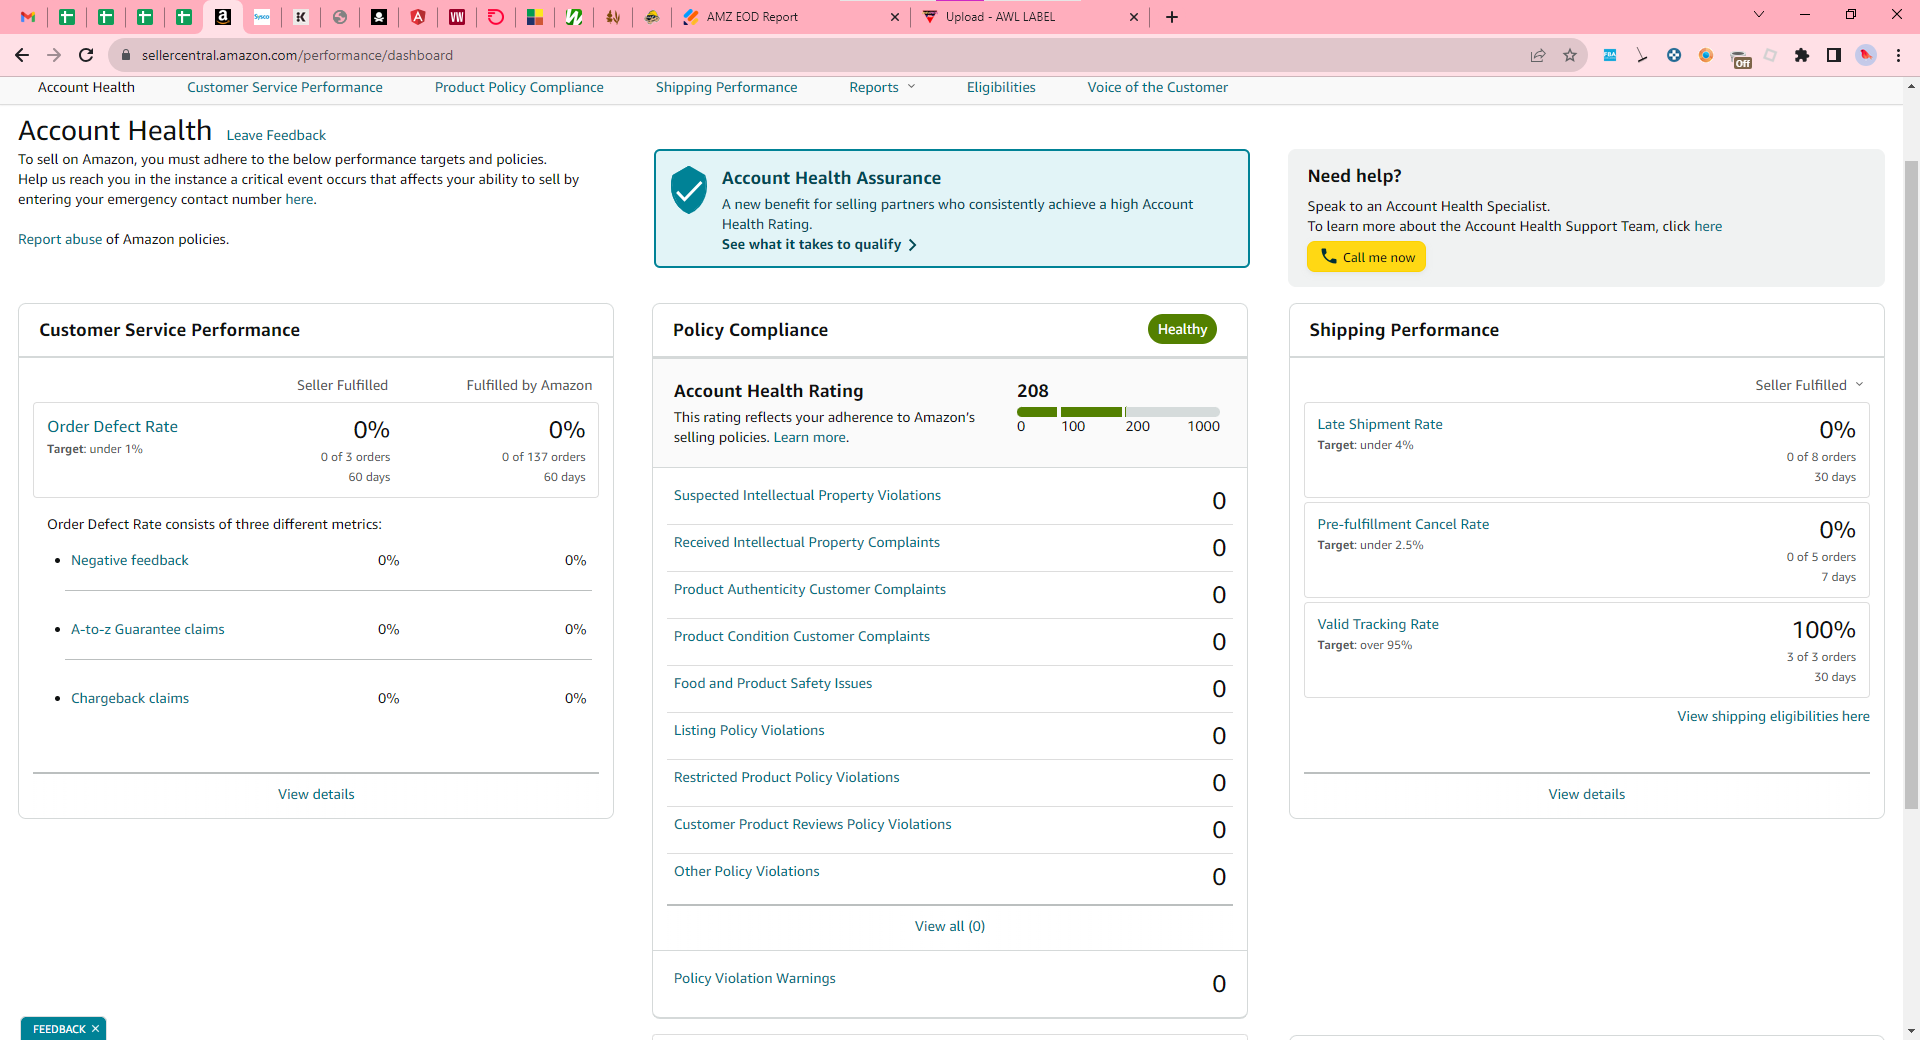This screenshot has width=1920, height=1040.
Task: Open the Negative feedback metric link
Action: pyautogui.click(x=130, y=561)
